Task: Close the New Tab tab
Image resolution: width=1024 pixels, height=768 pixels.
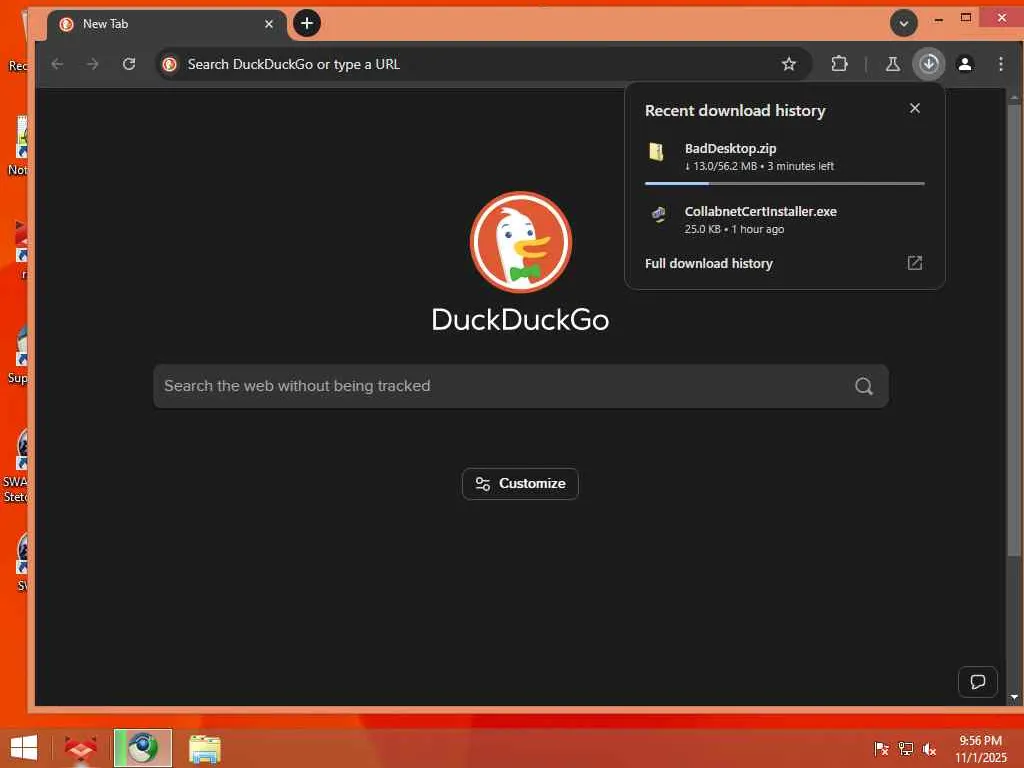Action: coord(268,24)
